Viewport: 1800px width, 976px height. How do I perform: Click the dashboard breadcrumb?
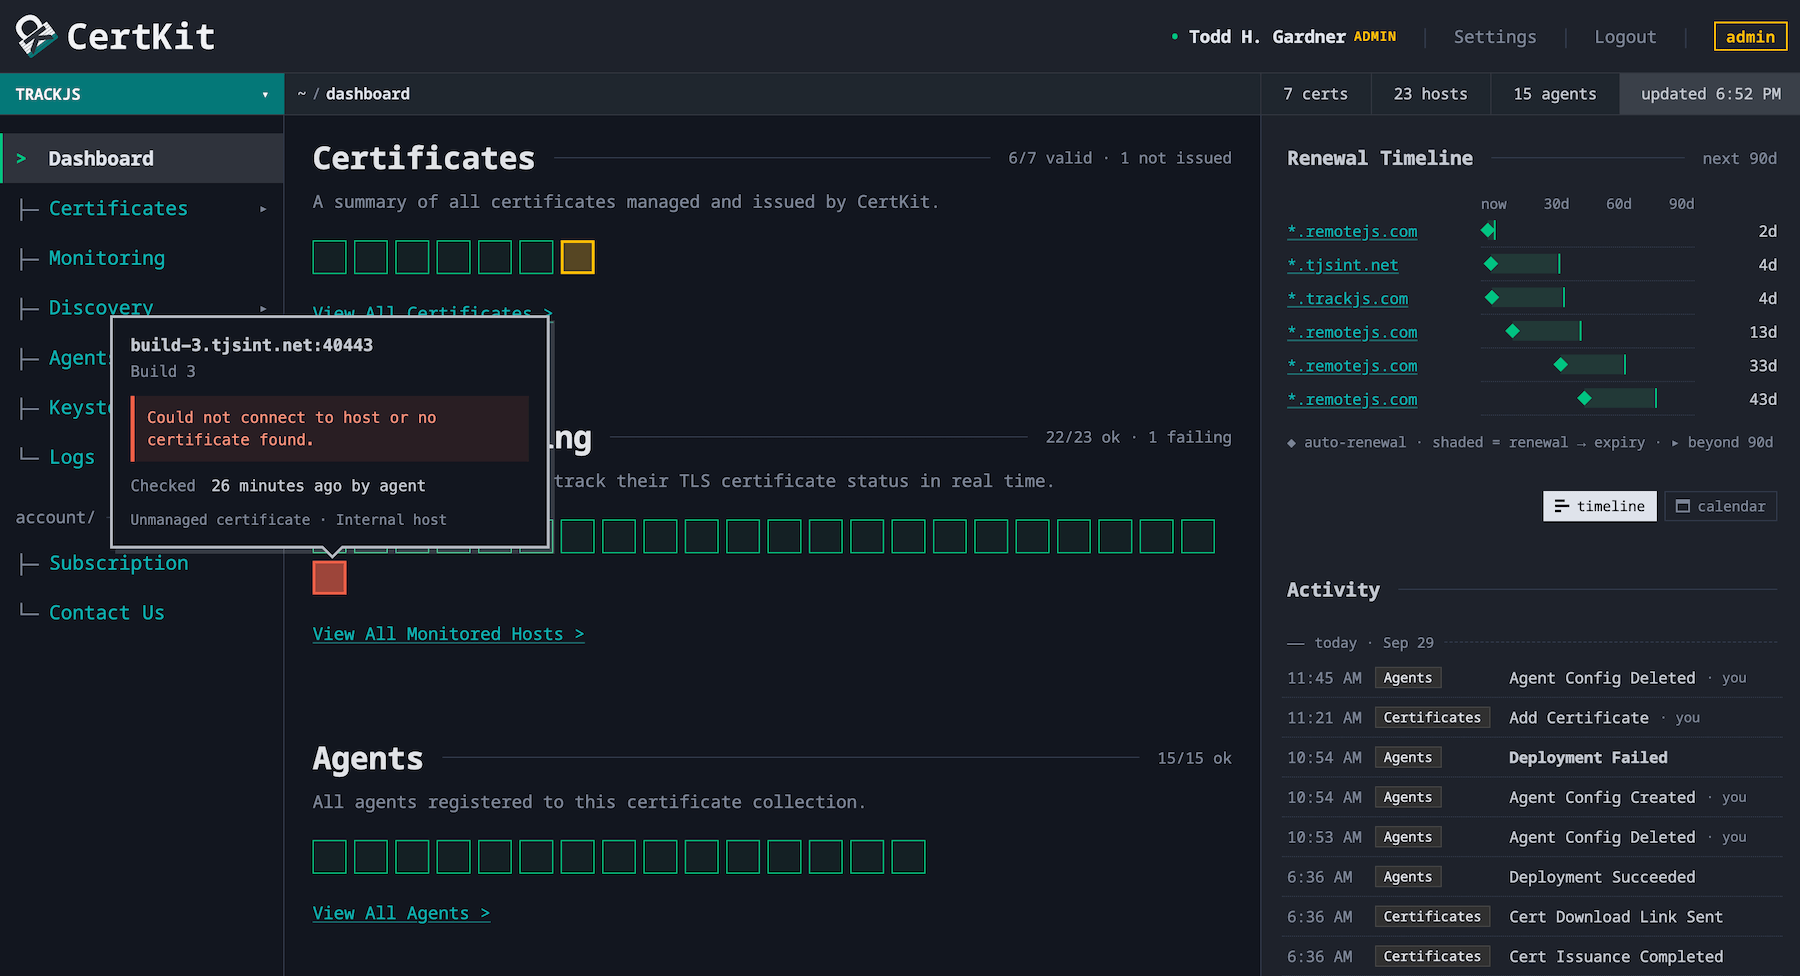coord(368,94)
